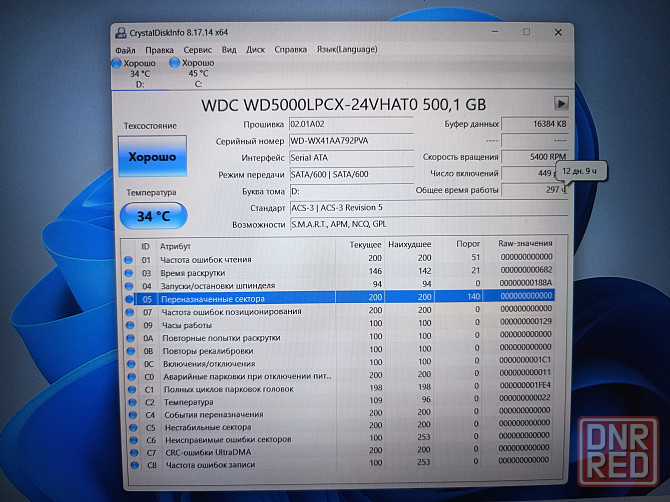Click the Атрибут column header
Screen dimensions: 670x502
click(175, 247)
